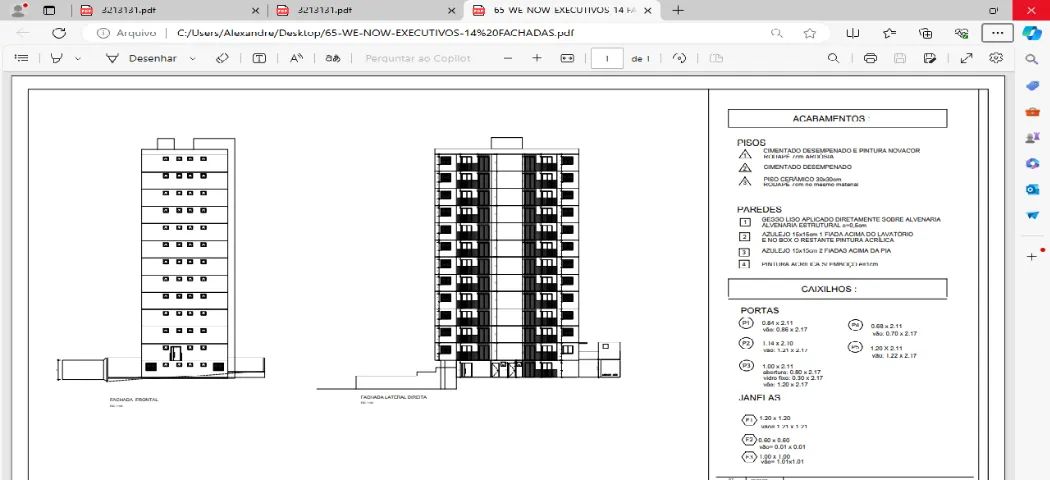Screen dimensions: 1050x480
Task: Search within the PDF document
Action: (x=833, y=58)
